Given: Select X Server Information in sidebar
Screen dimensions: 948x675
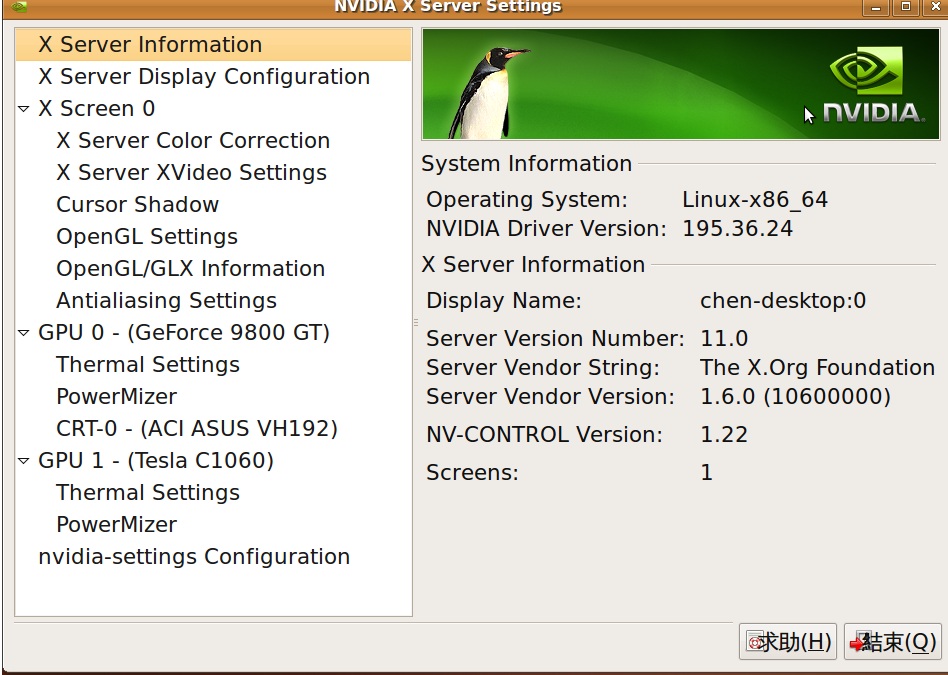Looking at the screenshot, I should point(213,45).
